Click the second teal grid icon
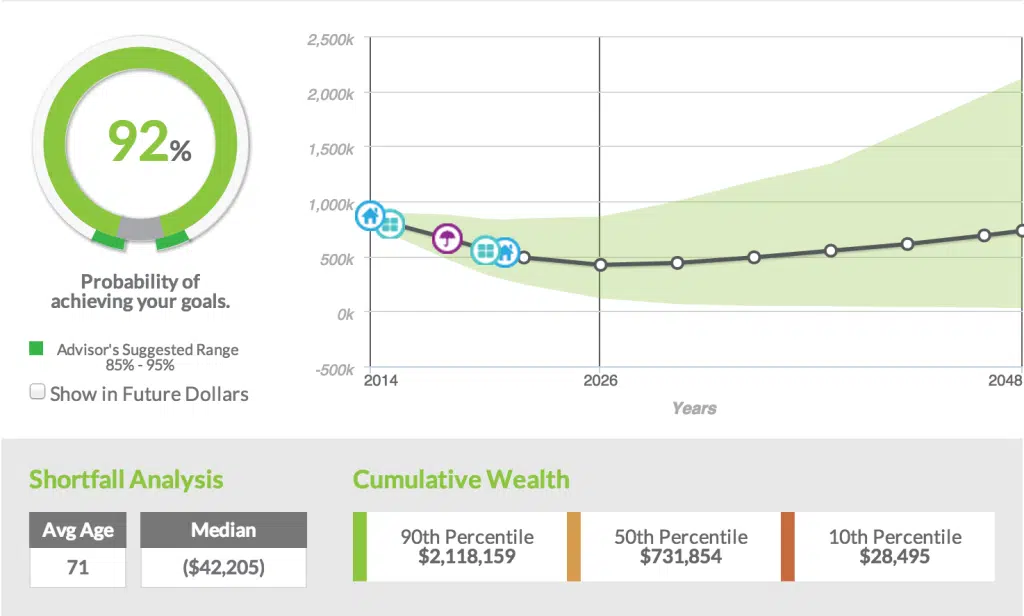1024x616 pixels. pyautogui.click(x=485, y=250)
